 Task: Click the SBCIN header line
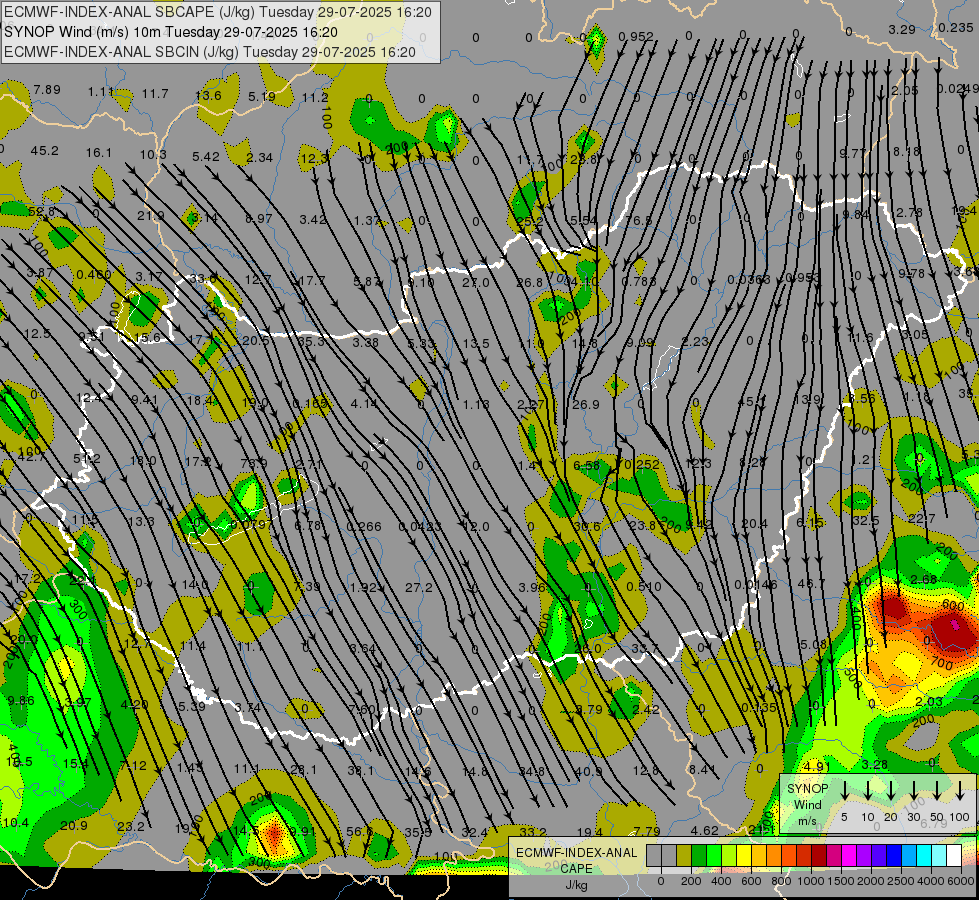coord(210,52)
